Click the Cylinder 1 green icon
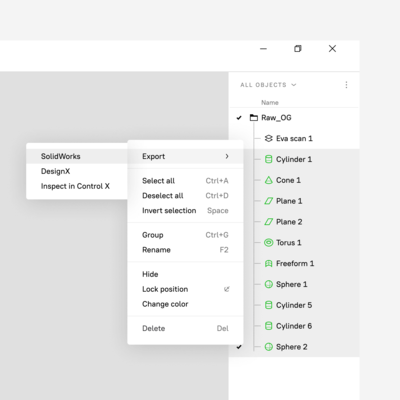The height and width of the screenshot is (400, 400). point(268,159)
